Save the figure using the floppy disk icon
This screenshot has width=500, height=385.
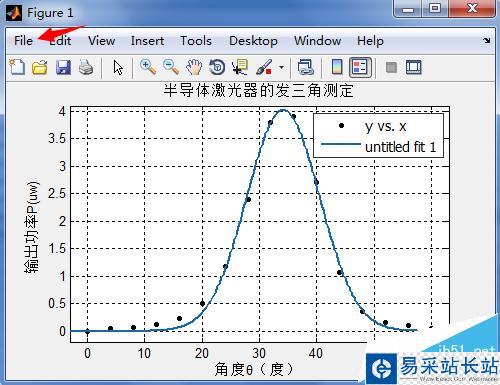(63, 67)
